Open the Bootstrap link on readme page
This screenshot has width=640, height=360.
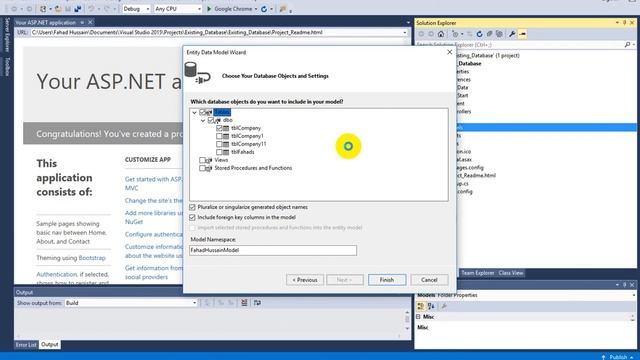click(92, 258)
